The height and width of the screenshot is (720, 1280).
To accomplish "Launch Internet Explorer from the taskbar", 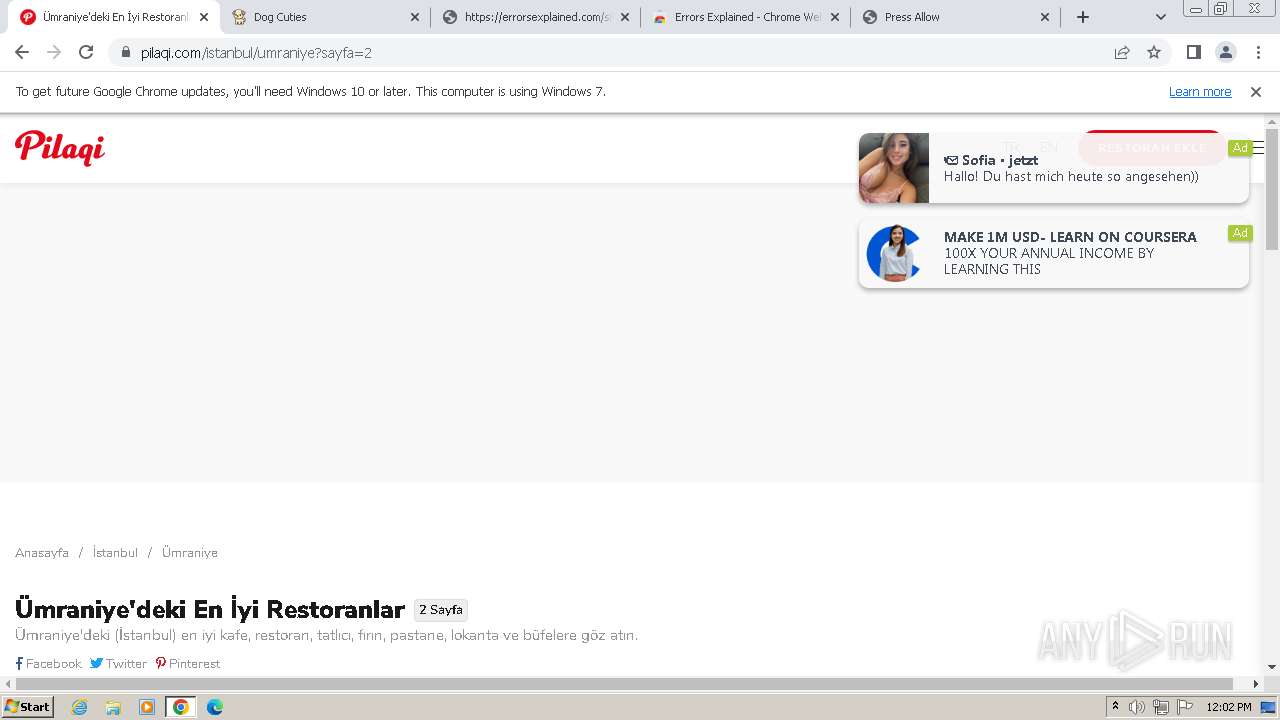I will click(79, 707).
